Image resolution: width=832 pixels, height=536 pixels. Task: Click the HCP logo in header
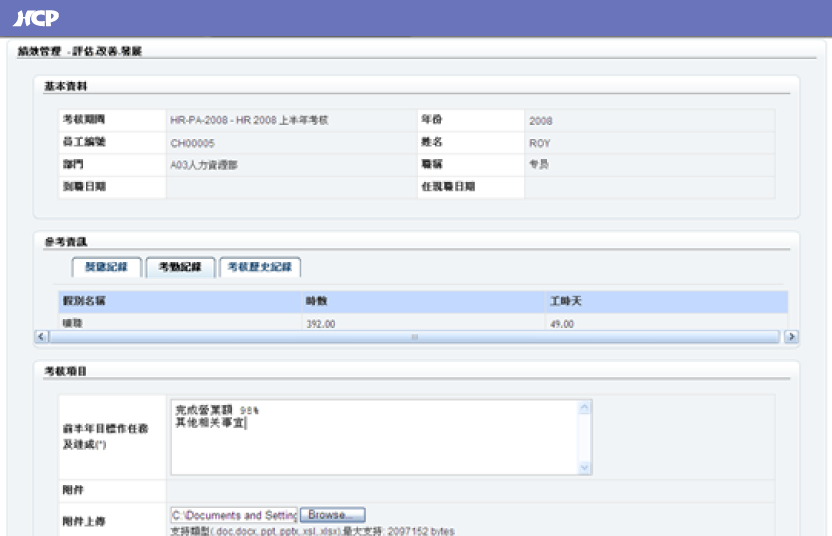(35, 17)
